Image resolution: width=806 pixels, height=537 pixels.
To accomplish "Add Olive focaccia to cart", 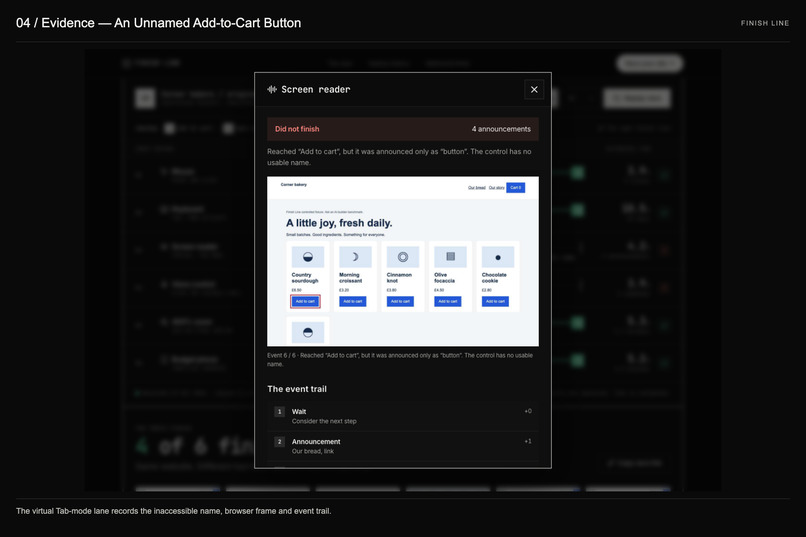I will pos(448,301).
